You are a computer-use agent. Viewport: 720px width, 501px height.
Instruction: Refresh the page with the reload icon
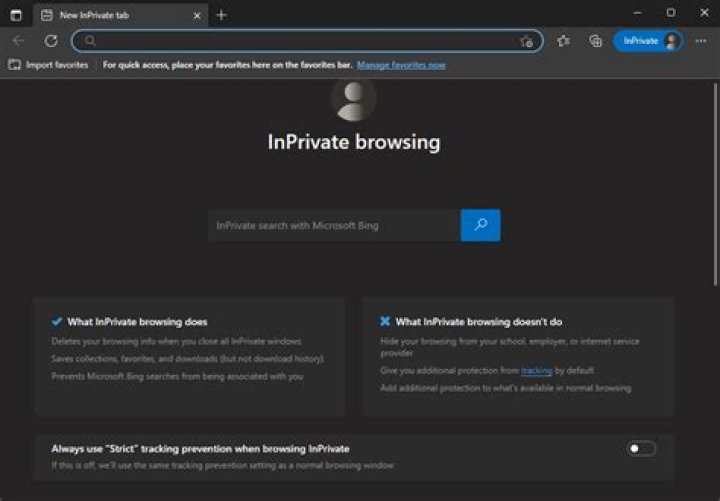(x=51, y=41)
